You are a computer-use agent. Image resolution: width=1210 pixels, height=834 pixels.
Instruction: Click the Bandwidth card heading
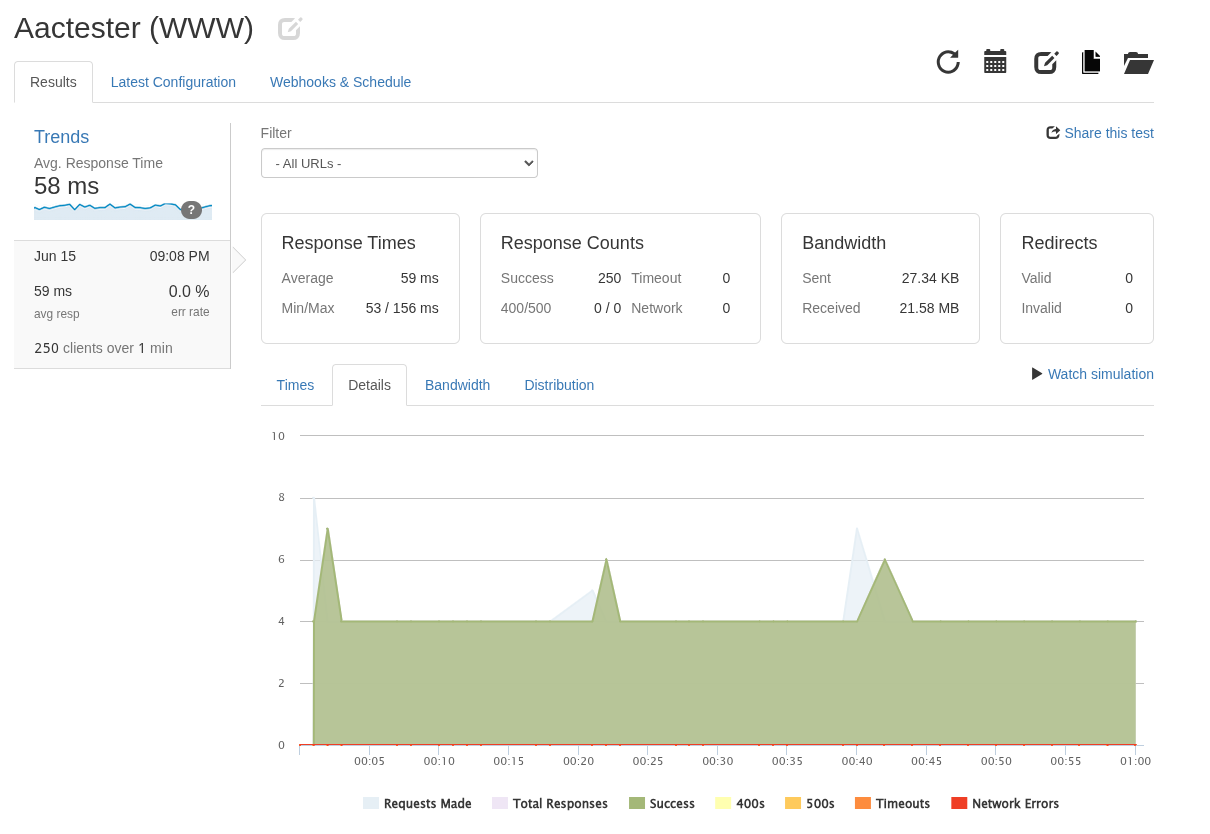click(844, 243)
